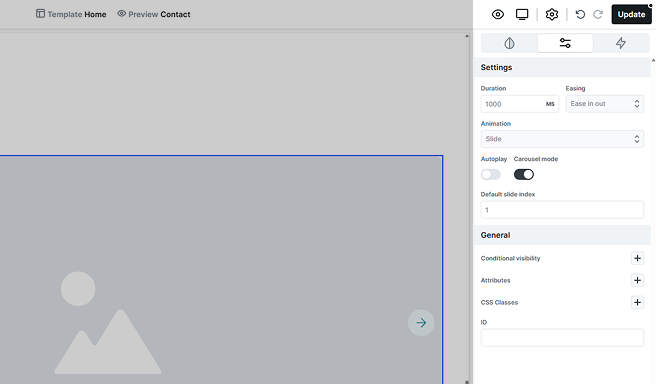The height and width of the screenshot is (384, 656).
Task: Click the next slide arrow button
Action: pyautogui.click(x=421, y=323)
